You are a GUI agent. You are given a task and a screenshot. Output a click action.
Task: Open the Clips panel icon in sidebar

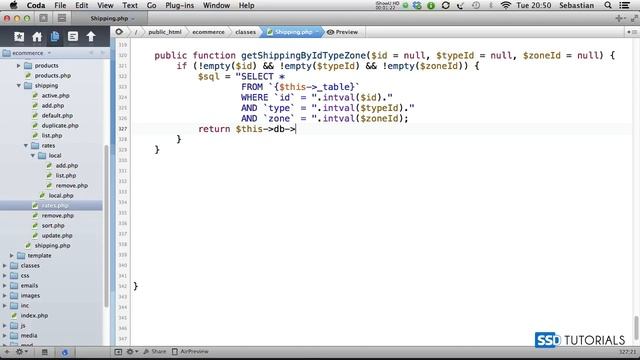click(73, 37)
